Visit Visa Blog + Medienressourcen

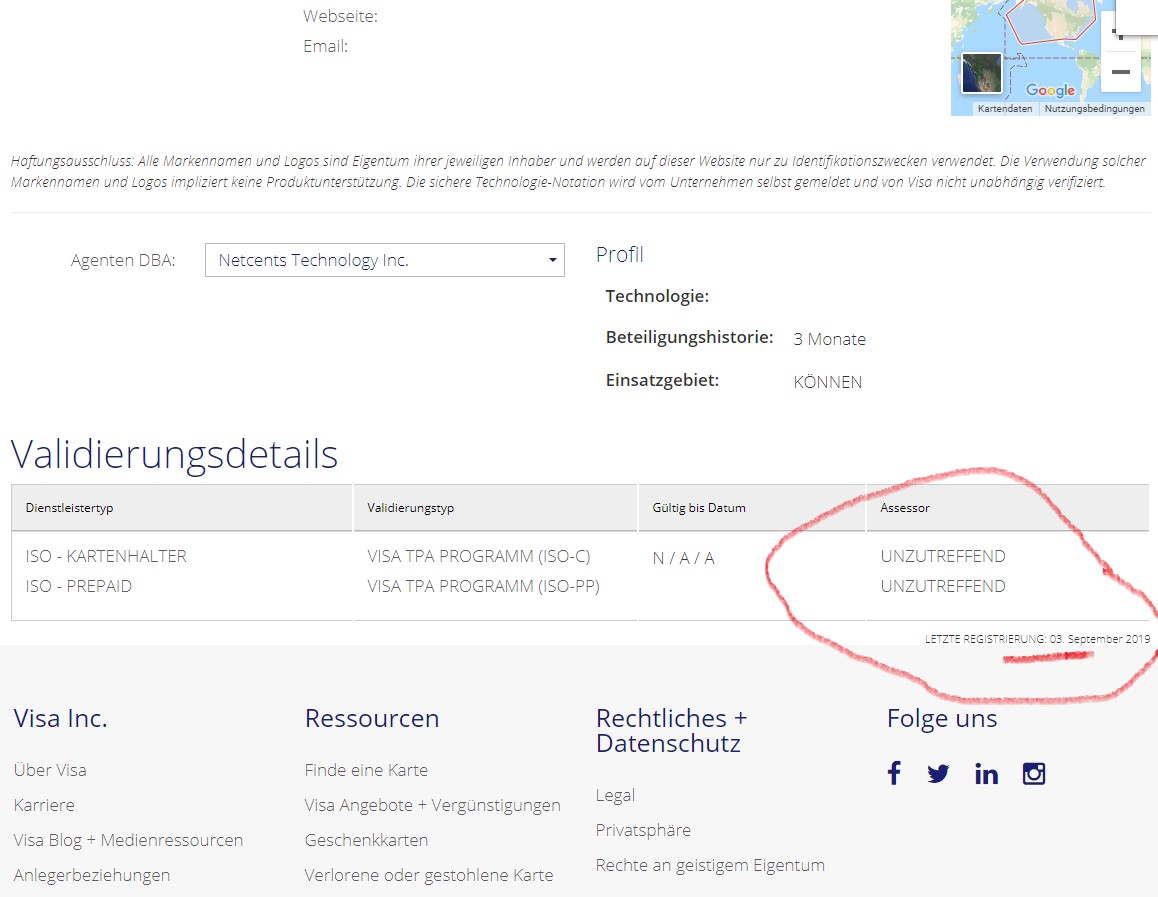[126, 840]
